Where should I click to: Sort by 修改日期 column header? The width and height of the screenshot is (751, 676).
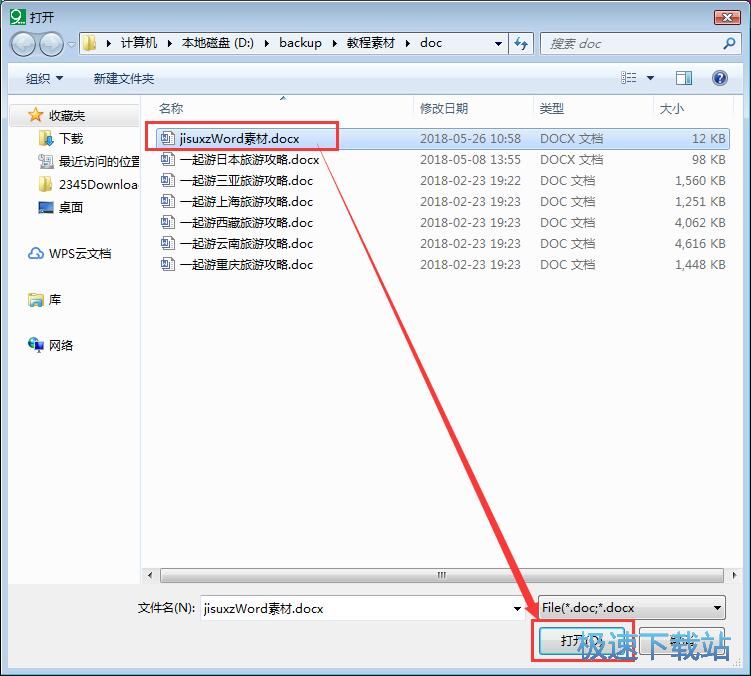point(444,108)
